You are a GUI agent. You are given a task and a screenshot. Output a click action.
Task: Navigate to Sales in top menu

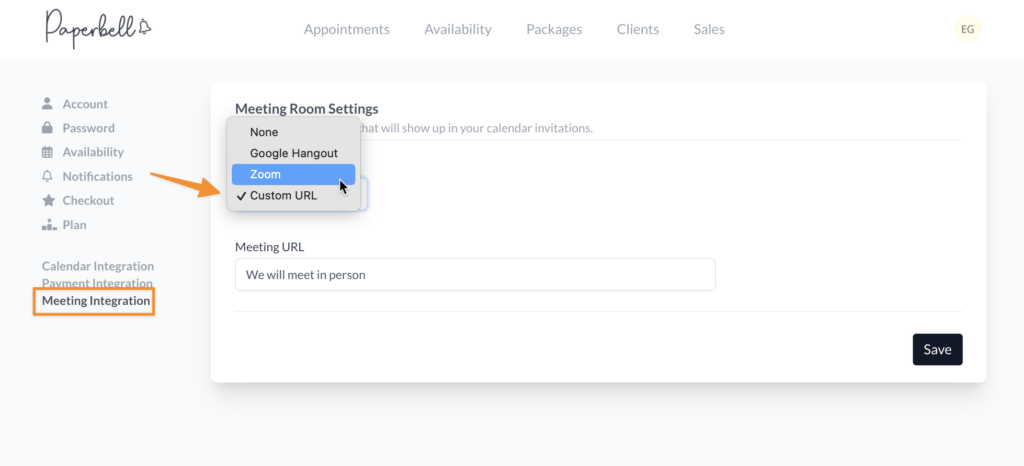[x=709, y=29]
